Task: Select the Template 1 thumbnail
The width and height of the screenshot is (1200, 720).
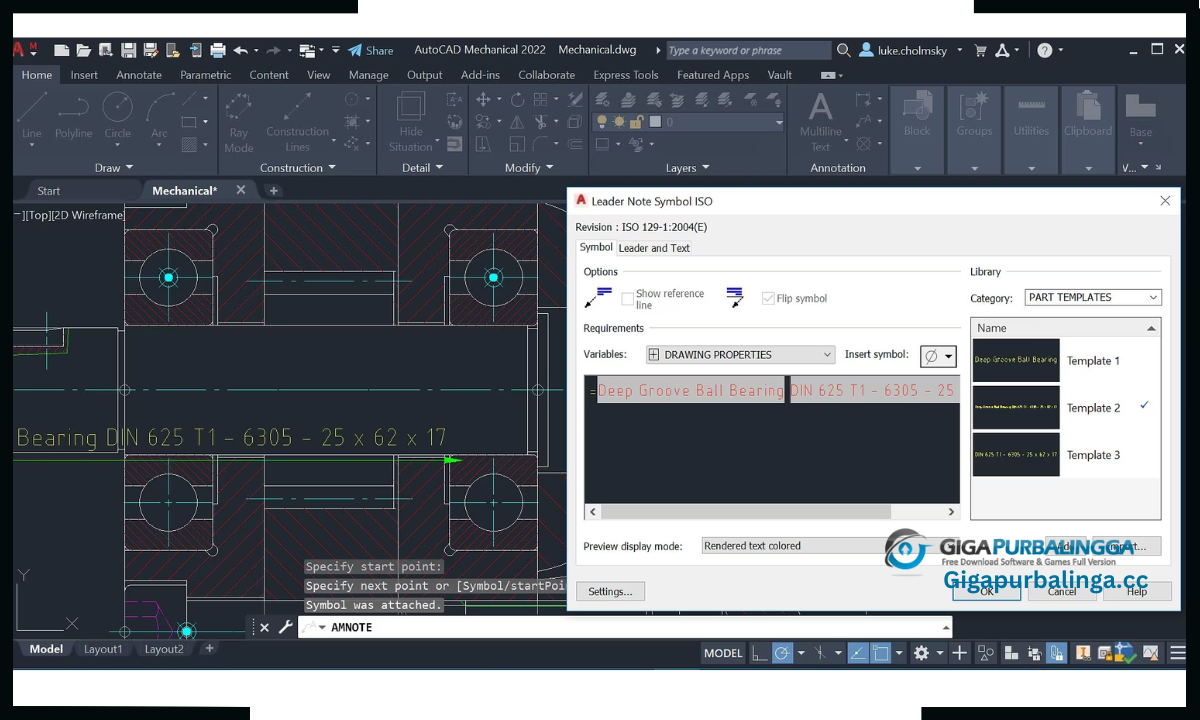Action: tap(1016, 360)
